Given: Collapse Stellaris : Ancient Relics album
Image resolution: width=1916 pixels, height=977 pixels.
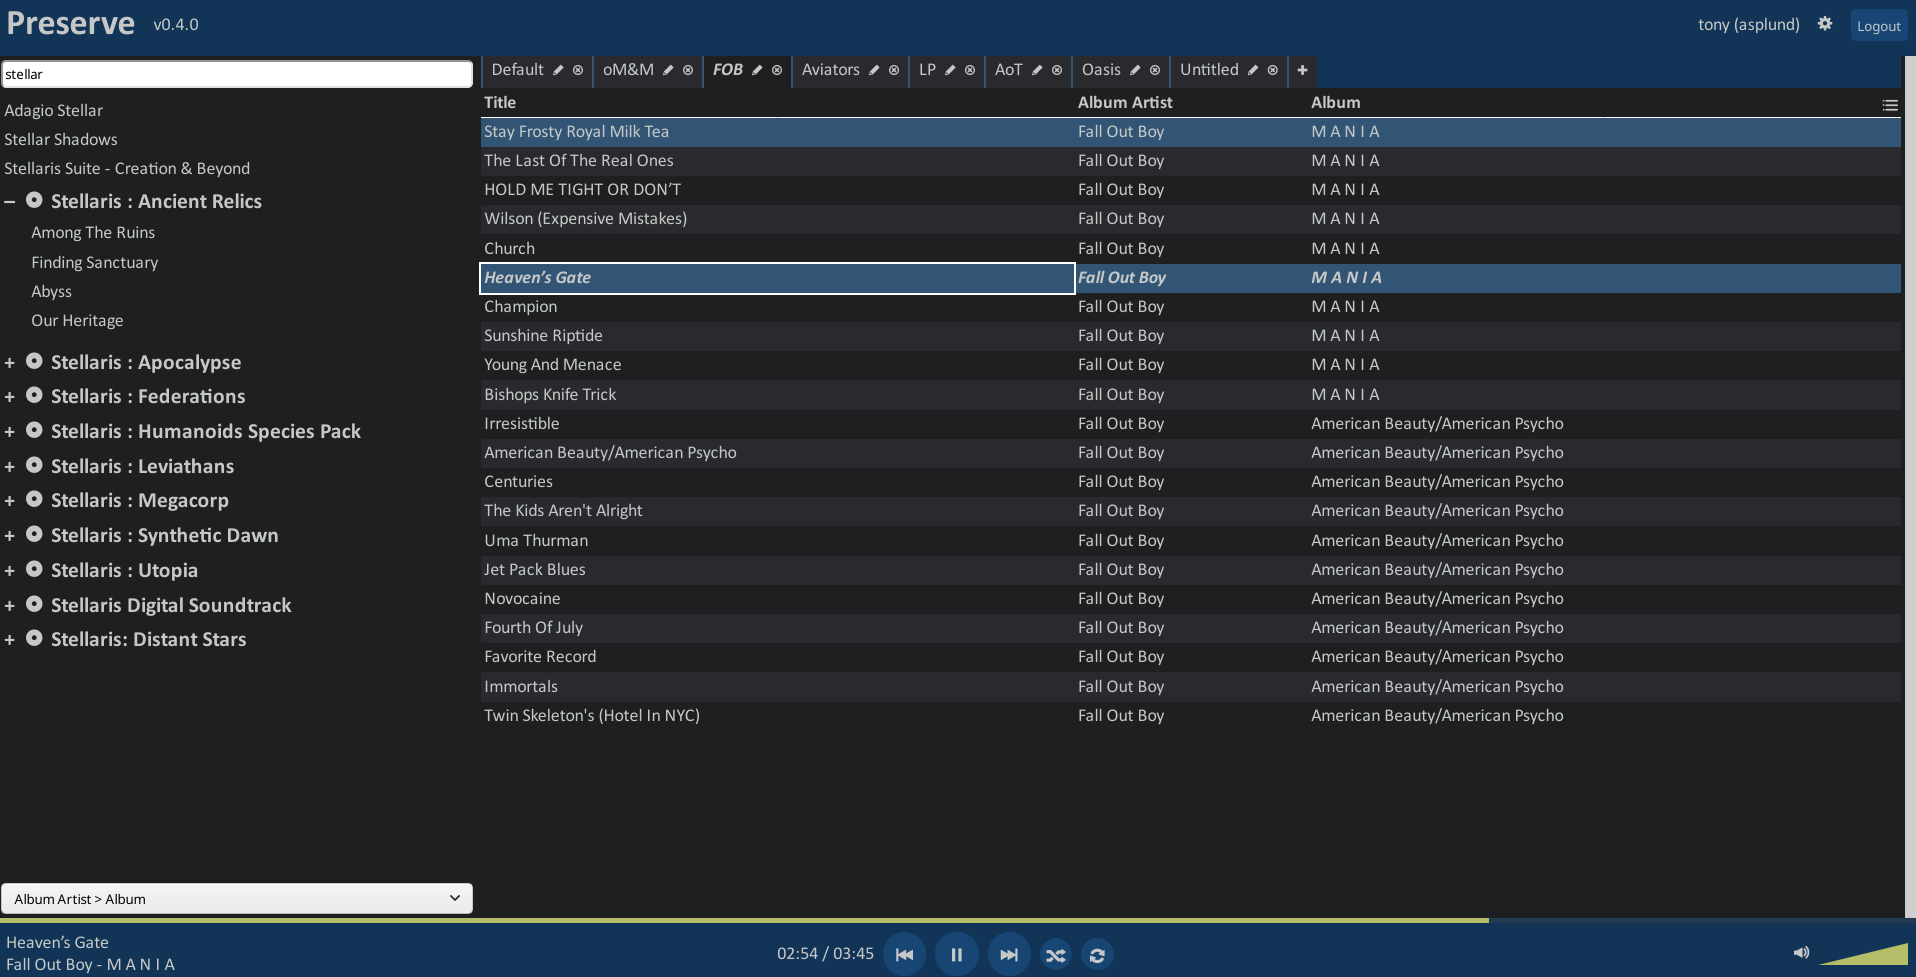Looking at the screenshot, I should coord(10,202).
